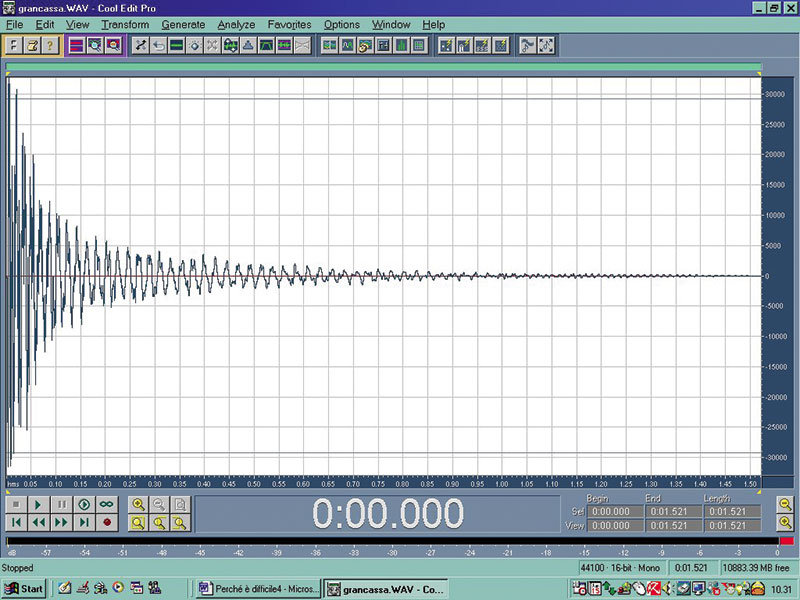The image size is (800, 600).
Task: Open the Window menu
Action: [x=391, y=24]
